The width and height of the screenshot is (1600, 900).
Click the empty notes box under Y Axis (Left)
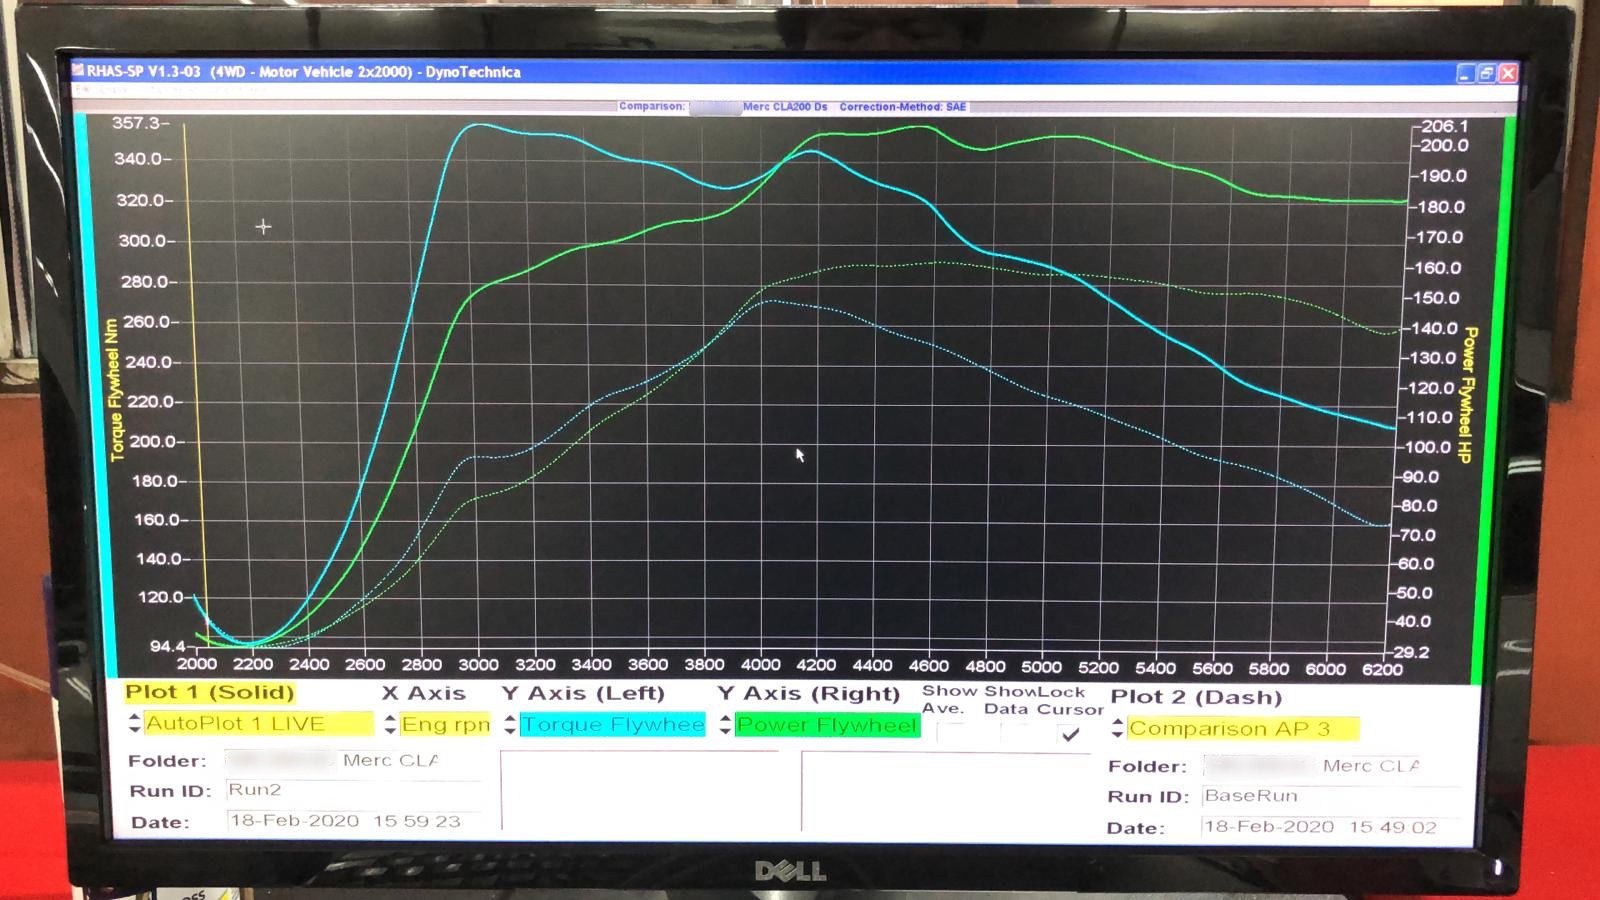point(640,790)
